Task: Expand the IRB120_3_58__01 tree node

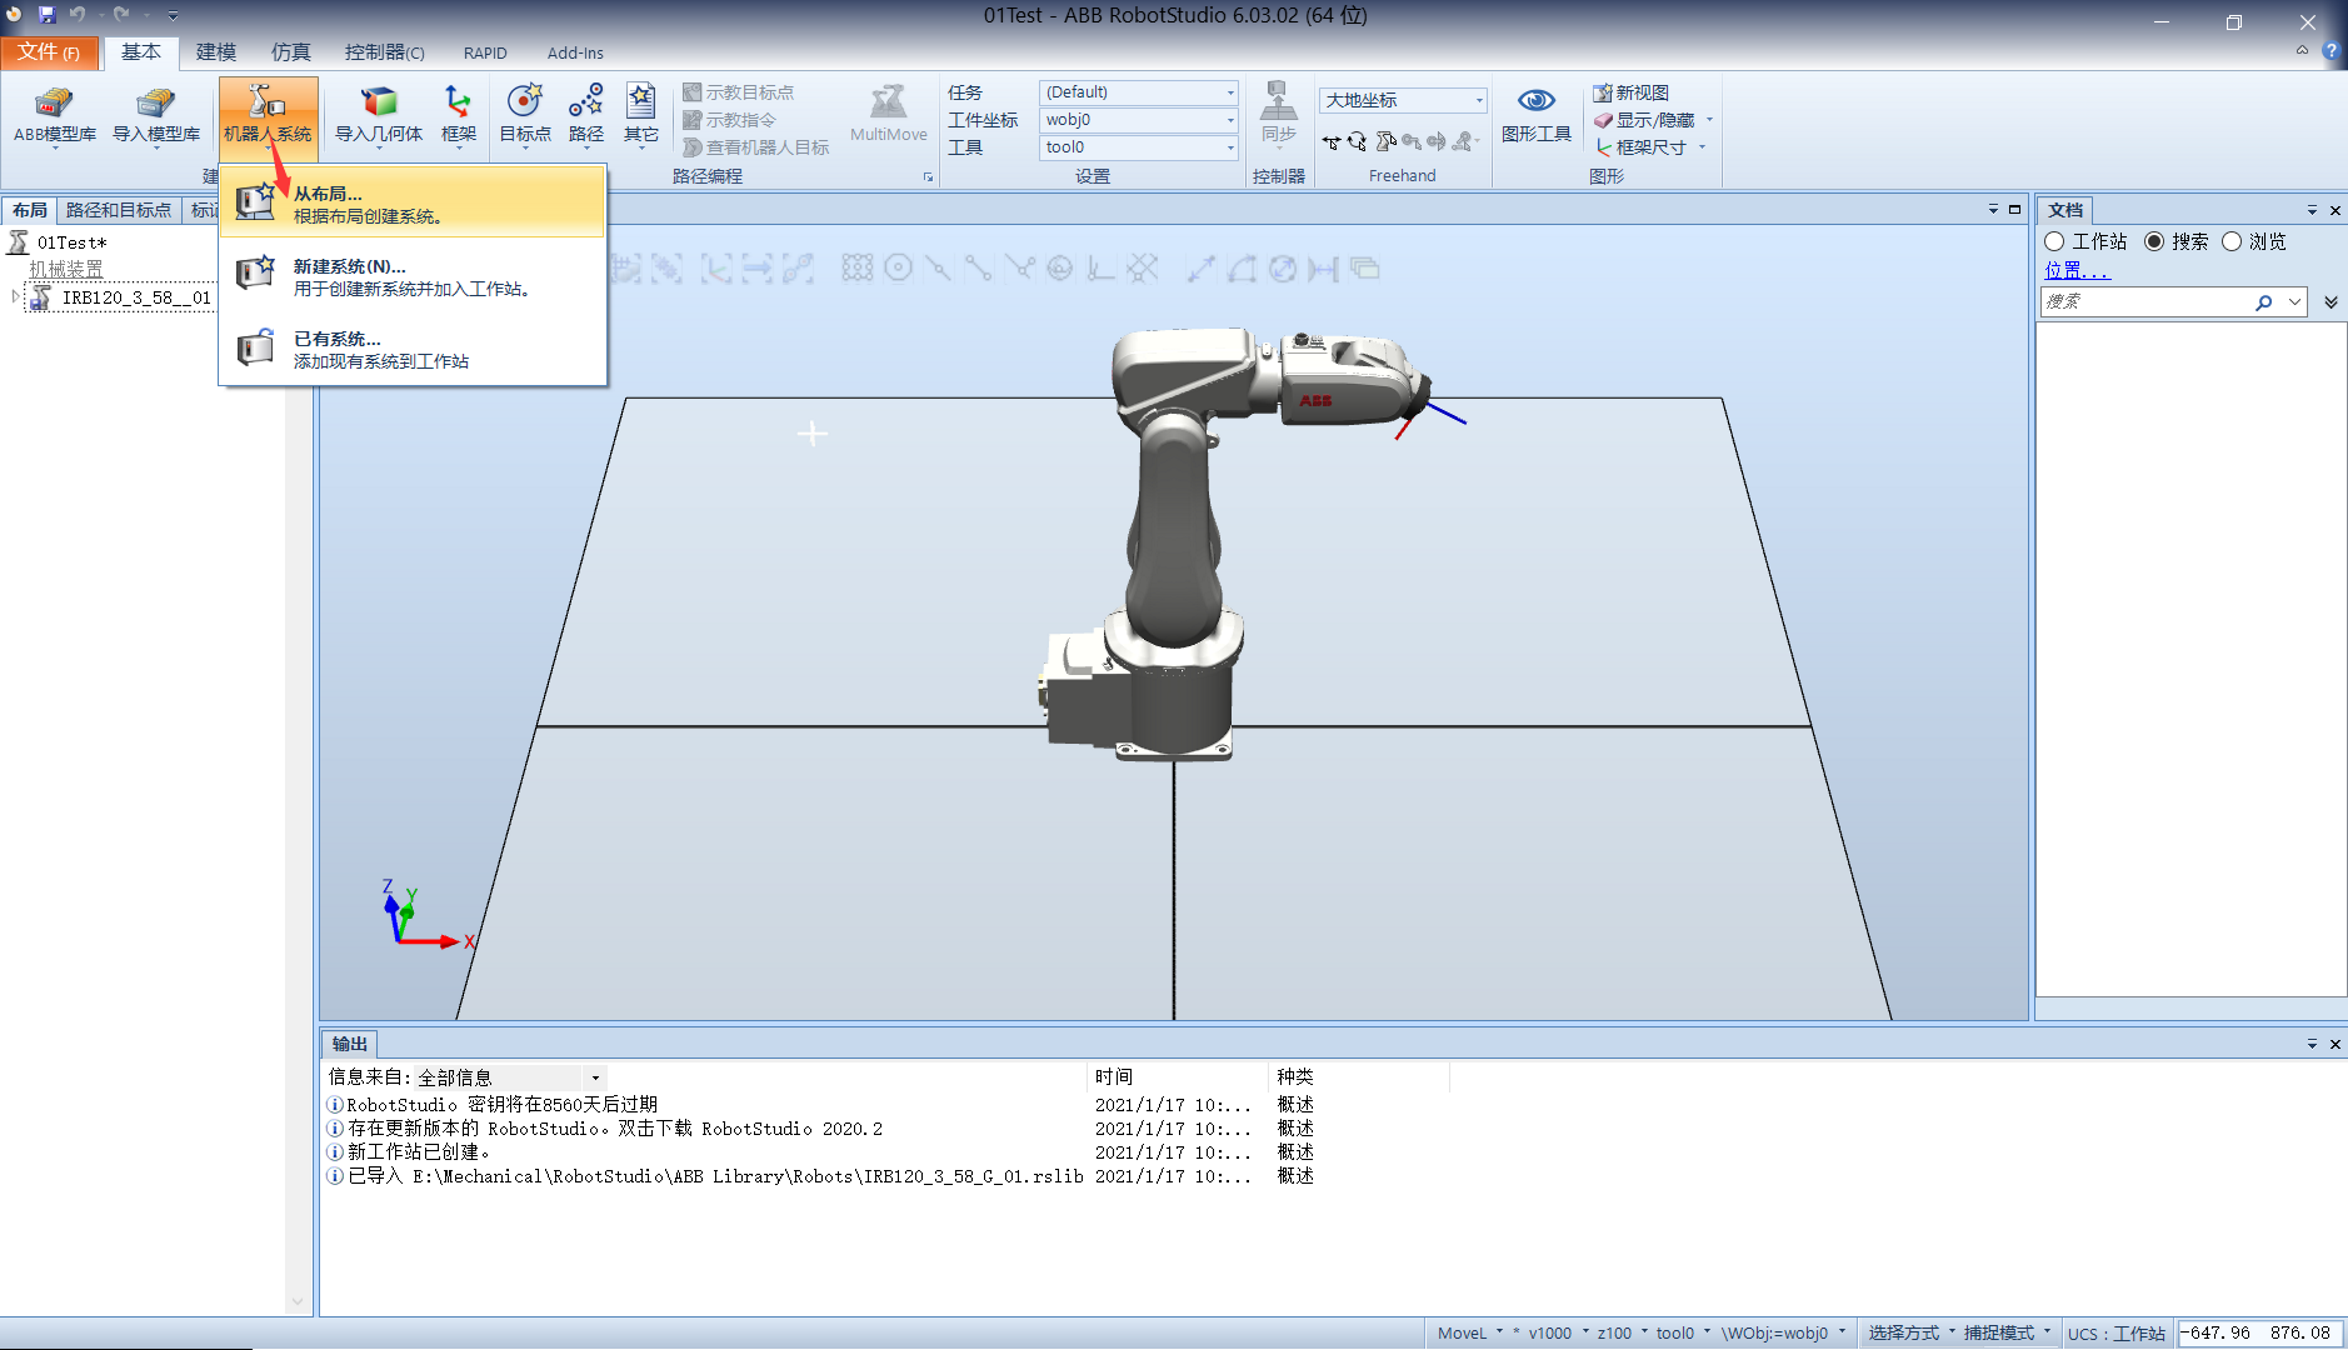Action: tap(14, 297)
